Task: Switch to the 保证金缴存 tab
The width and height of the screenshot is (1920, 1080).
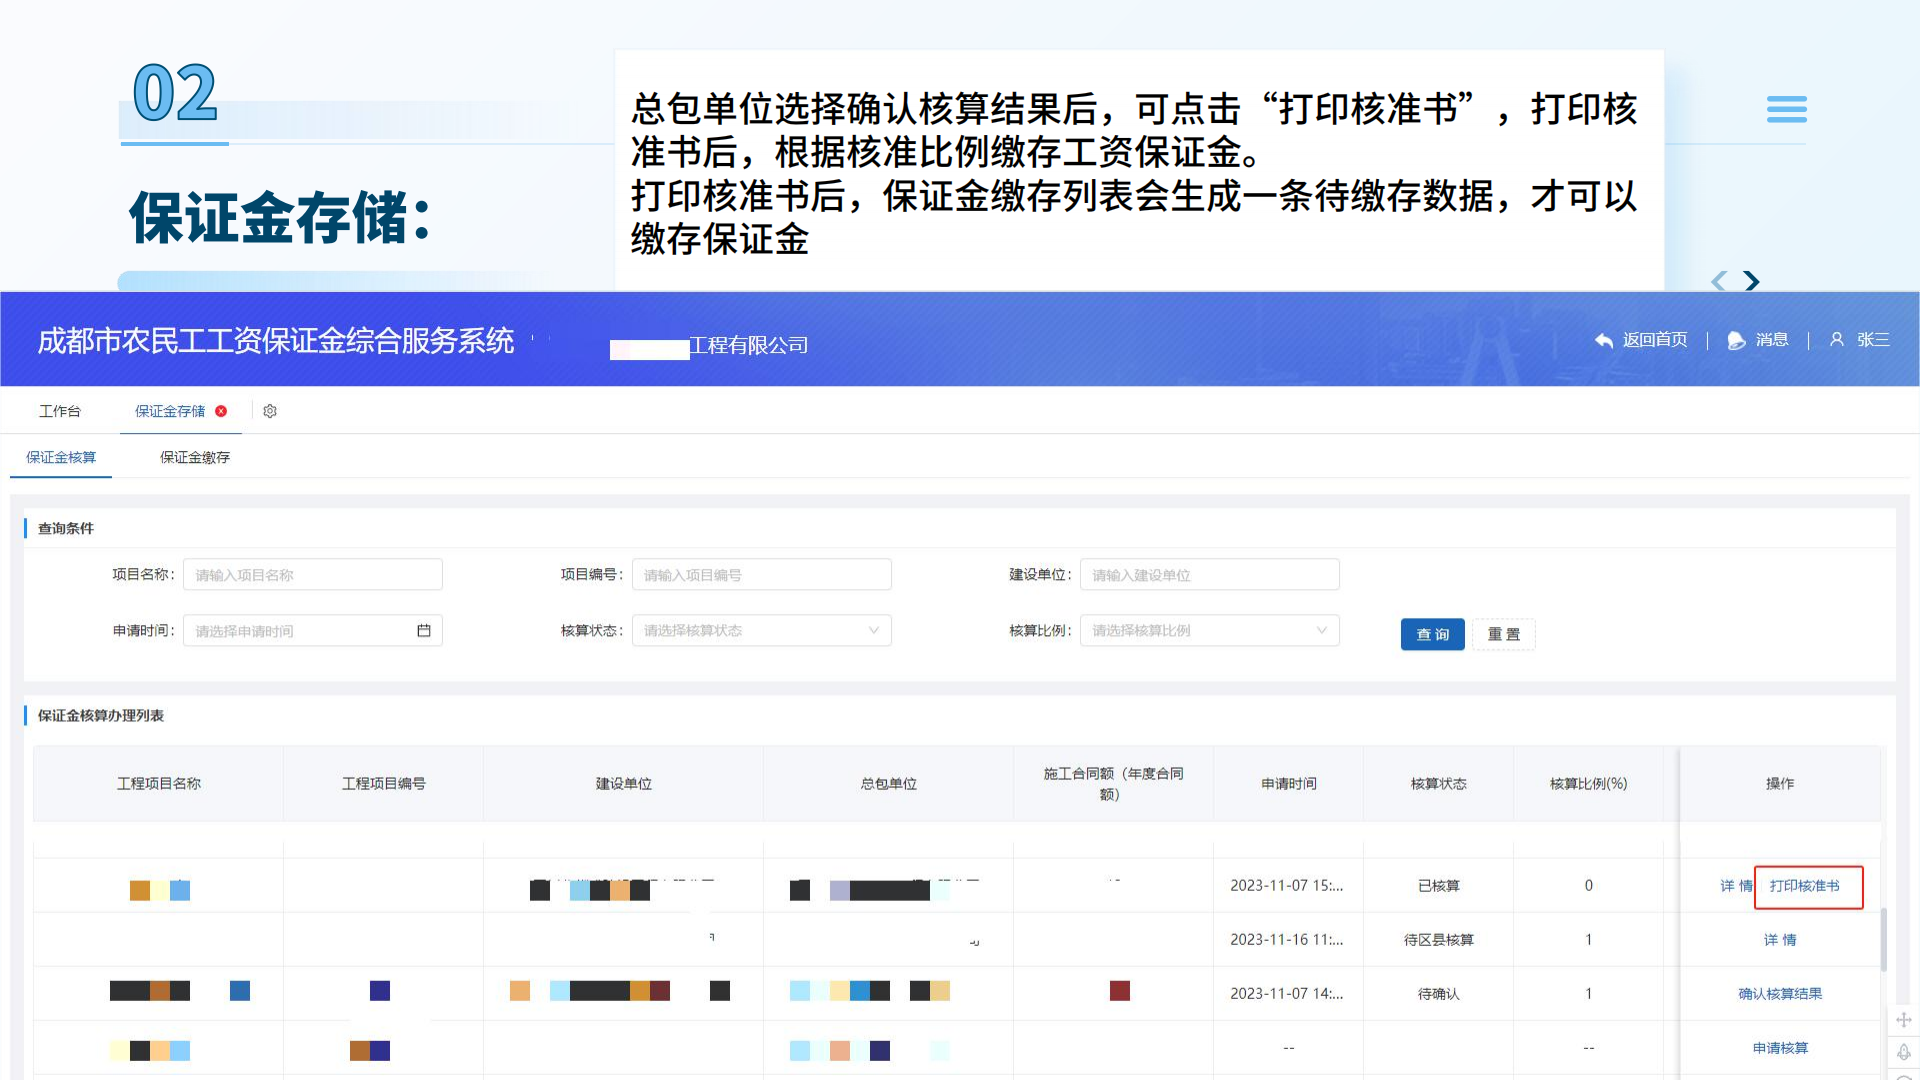Action: 194,457
